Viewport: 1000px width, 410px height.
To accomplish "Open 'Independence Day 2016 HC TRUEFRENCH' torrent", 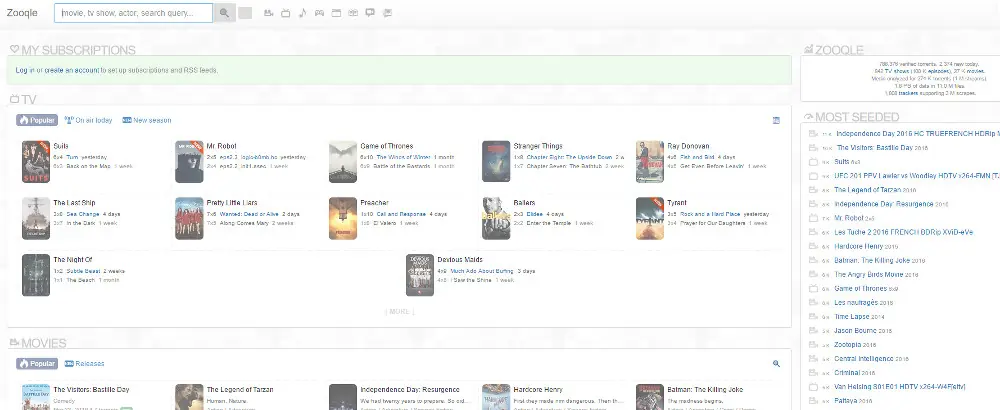I will point(918,134).
